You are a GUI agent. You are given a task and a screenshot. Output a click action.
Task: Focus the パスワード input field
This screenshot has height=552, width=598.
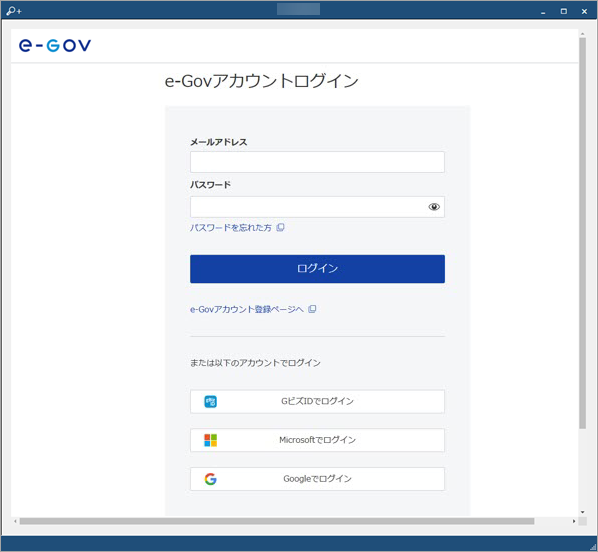pyautogui.click(x=317, y=207)
